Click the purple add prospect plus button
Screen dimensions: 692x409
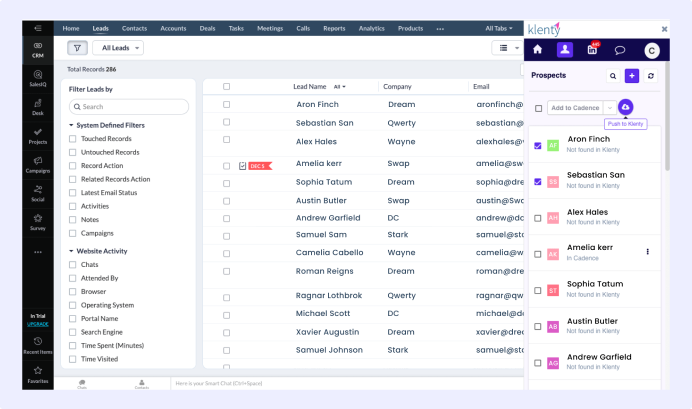632,75
